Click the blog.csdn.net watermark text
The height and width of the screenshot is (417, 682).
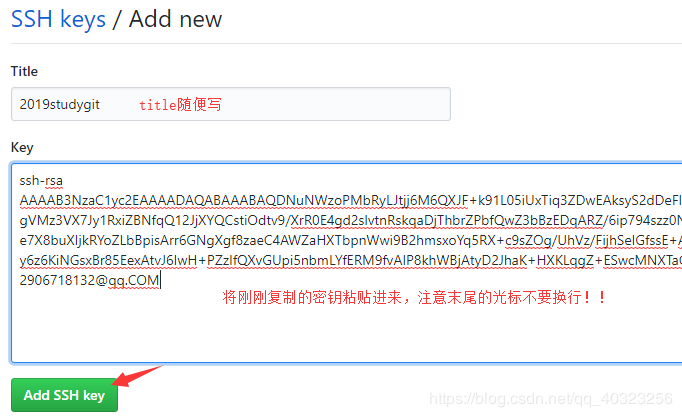pyautogui.click(x=551, y=399)
